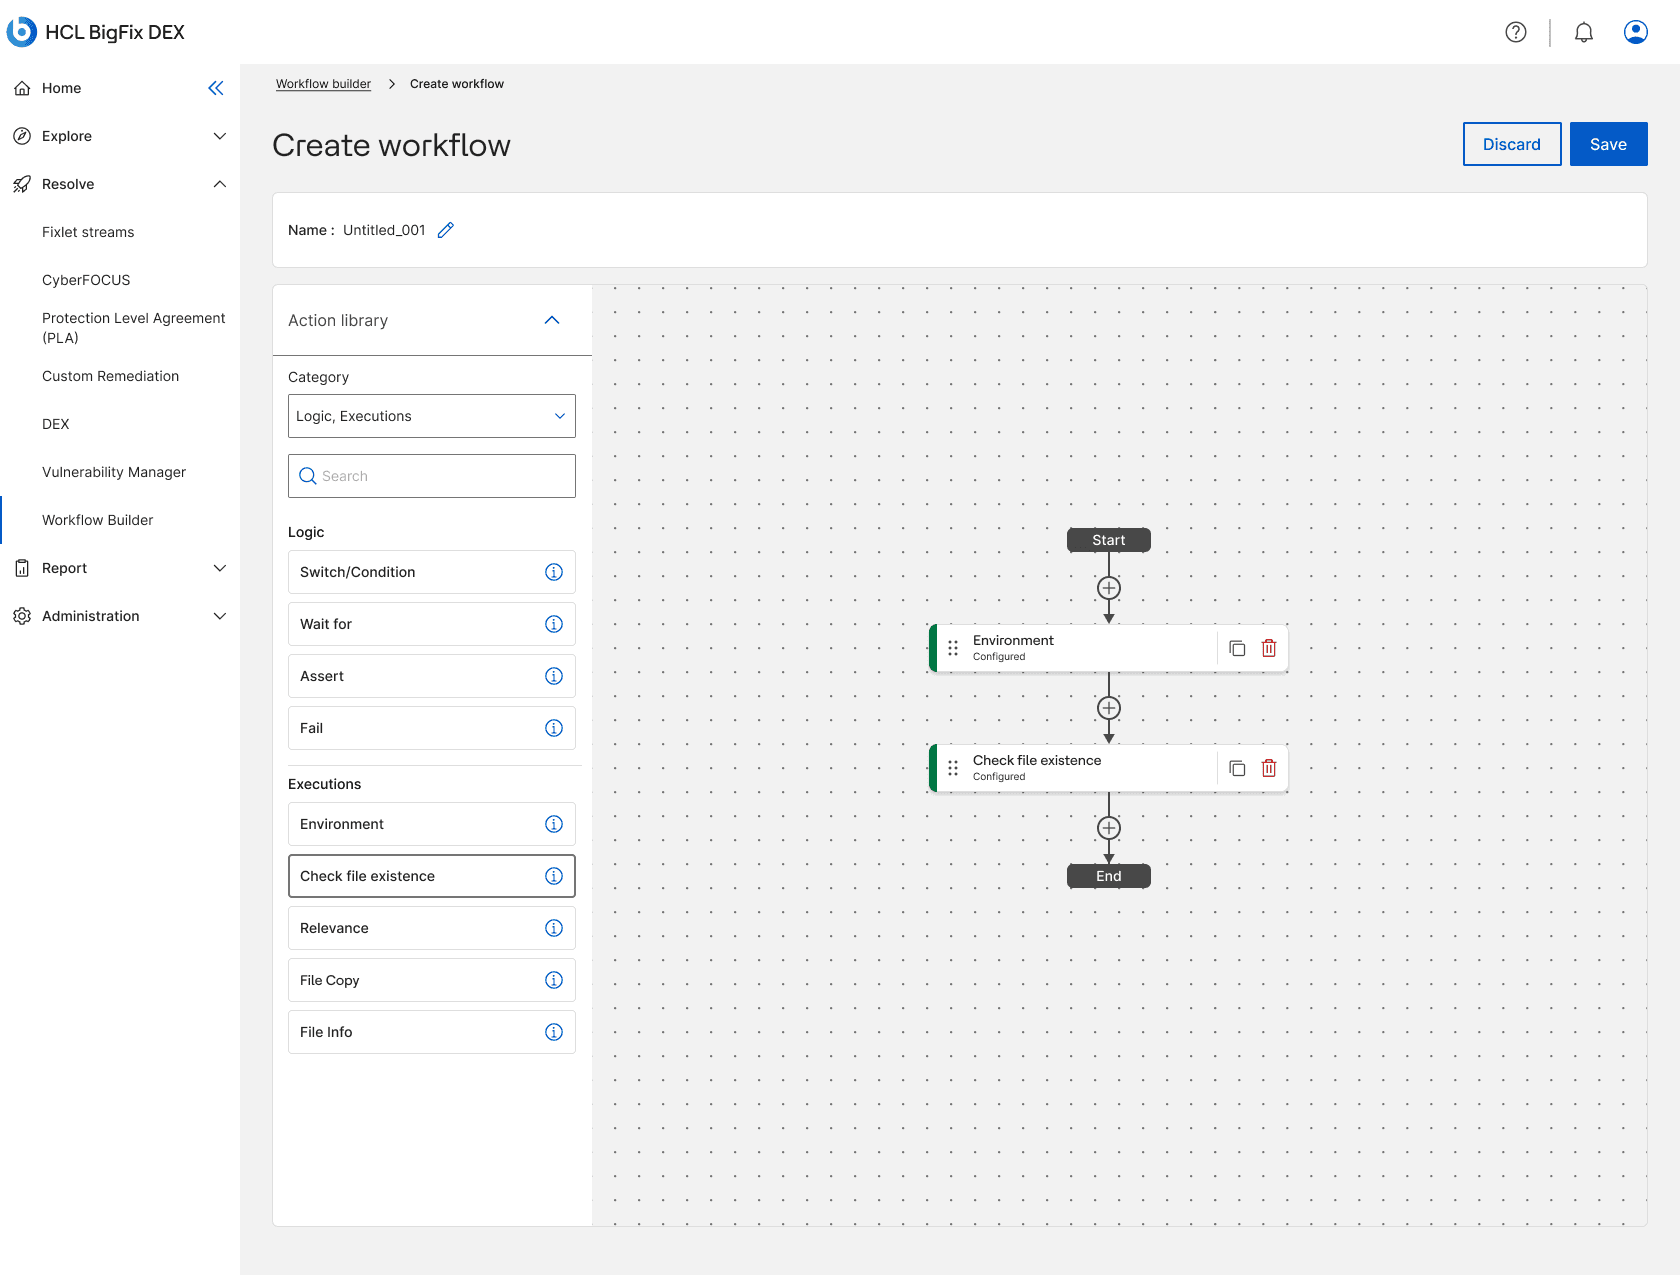Collapse the sidebar with double chevron icon

216,88
